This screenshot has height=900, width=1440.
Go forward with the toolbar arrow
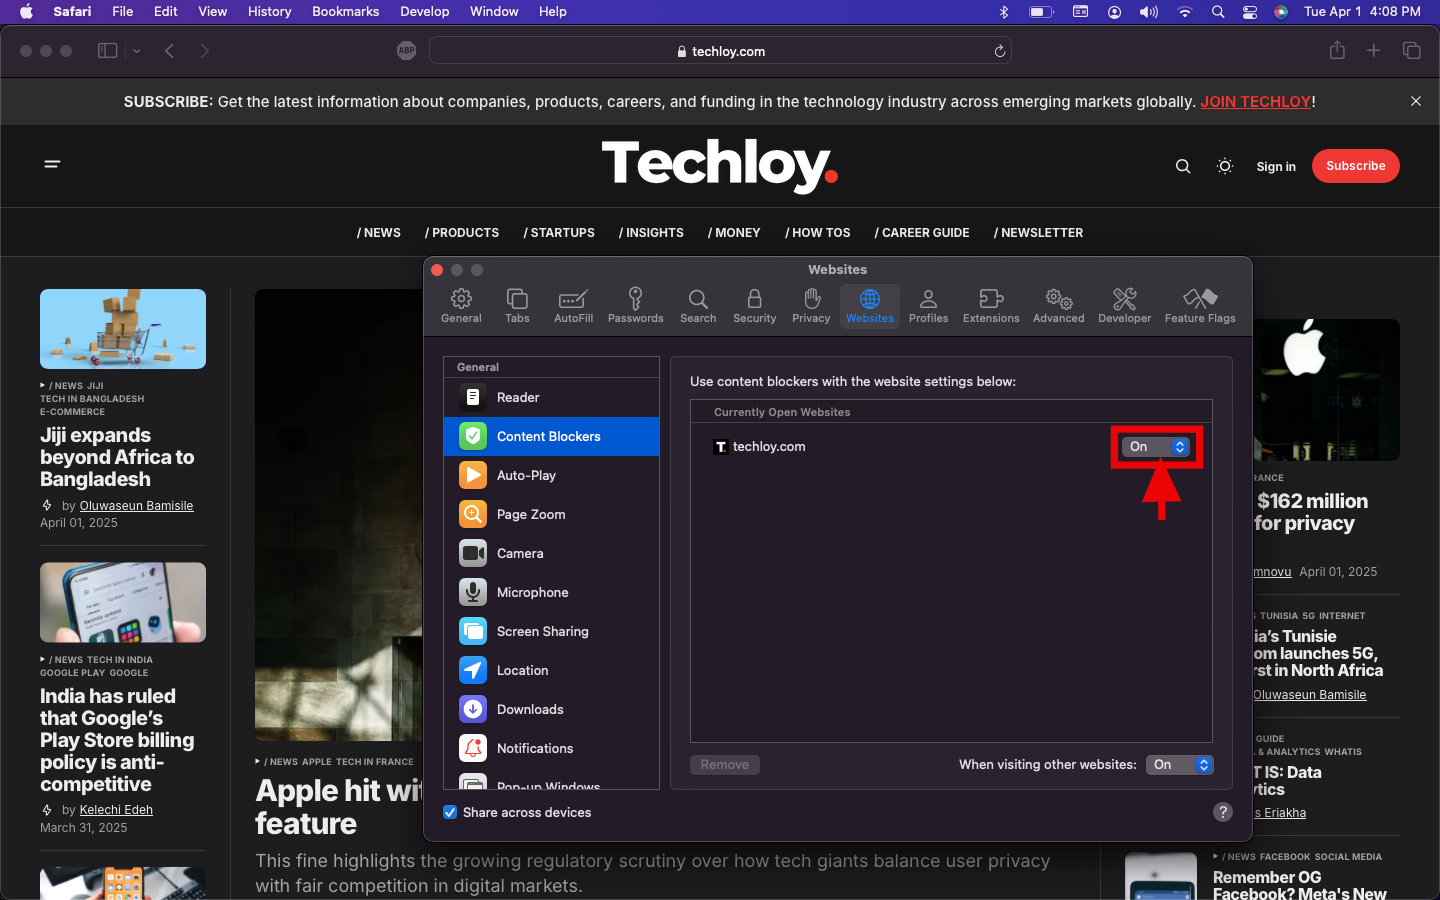point(205,51)
